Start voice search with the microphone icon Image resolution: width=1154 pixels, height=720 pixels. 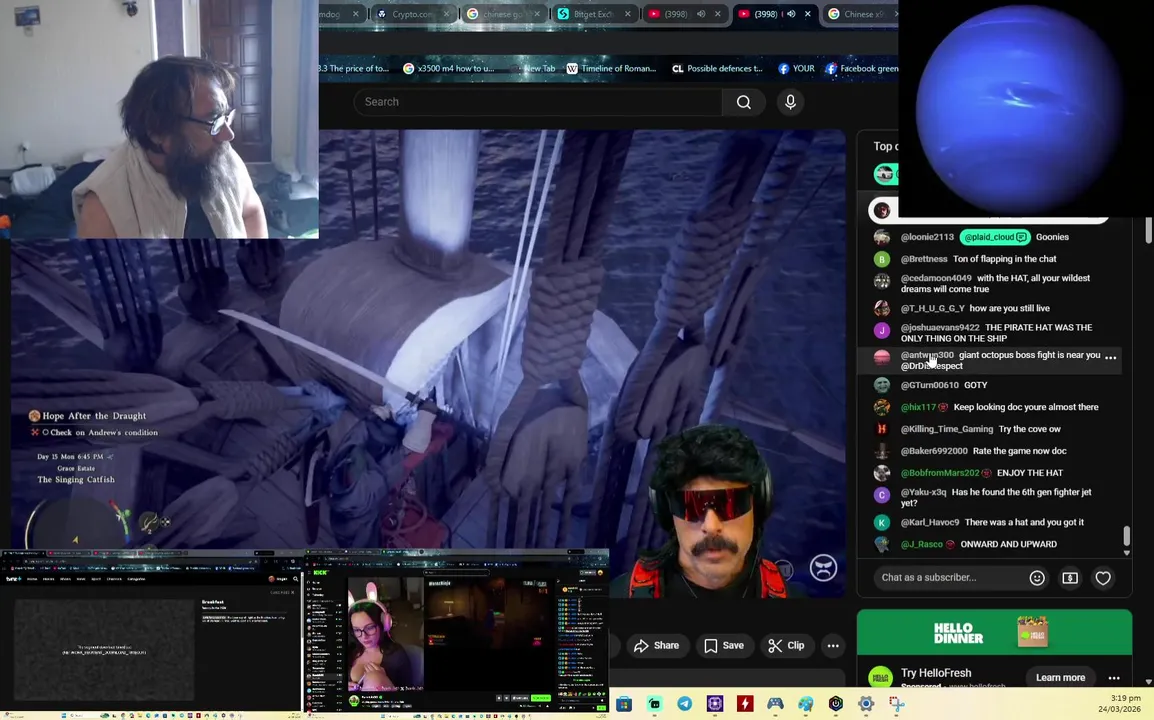[790, 102]
